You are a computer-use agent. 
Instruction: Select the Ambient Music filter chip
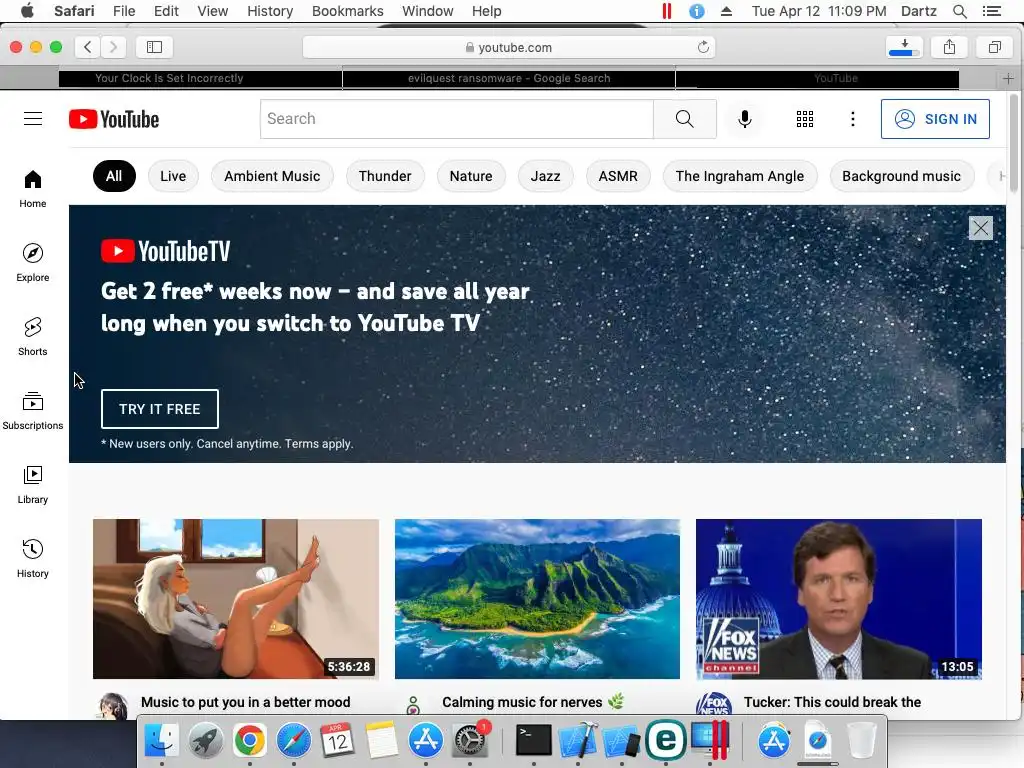click(272, 176)
